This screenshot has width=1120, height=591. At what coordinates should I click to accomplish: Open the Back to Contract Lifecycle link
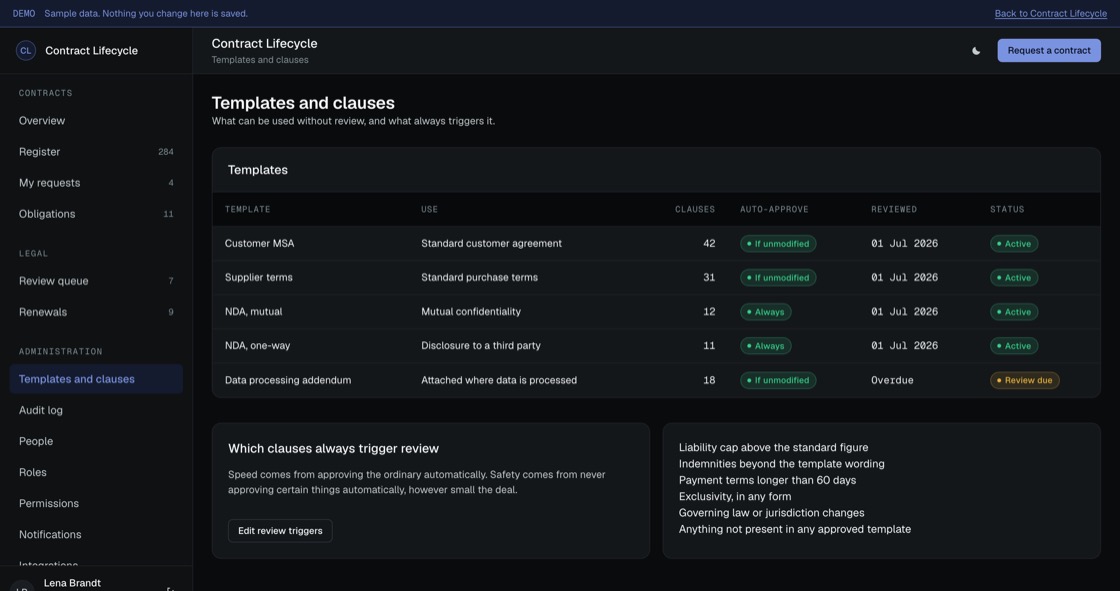tap(1051, 14)
